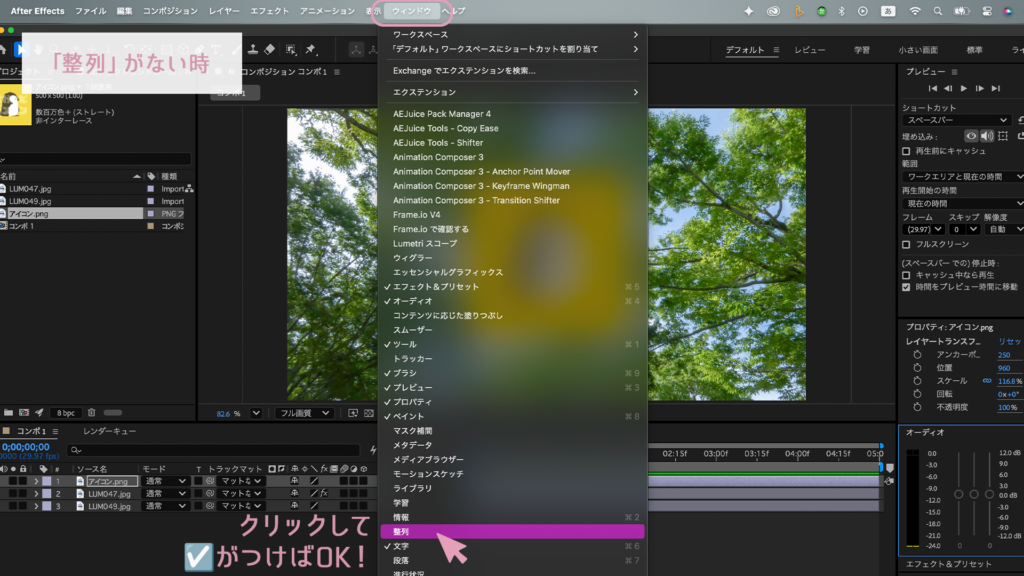
Task: Switch to the 小さい画面 workspace
Action: (x=918, y=50)
